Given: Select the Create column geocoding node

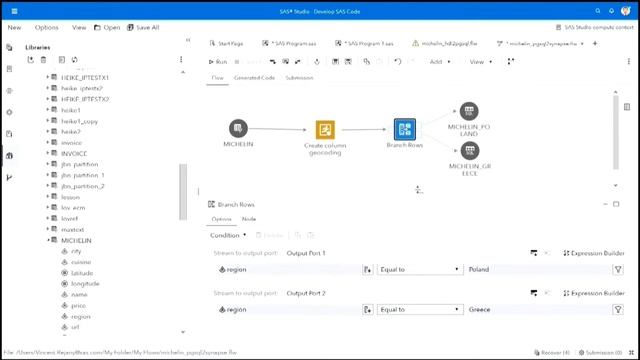Looking at the screenshot, I should tap(325, 130).
